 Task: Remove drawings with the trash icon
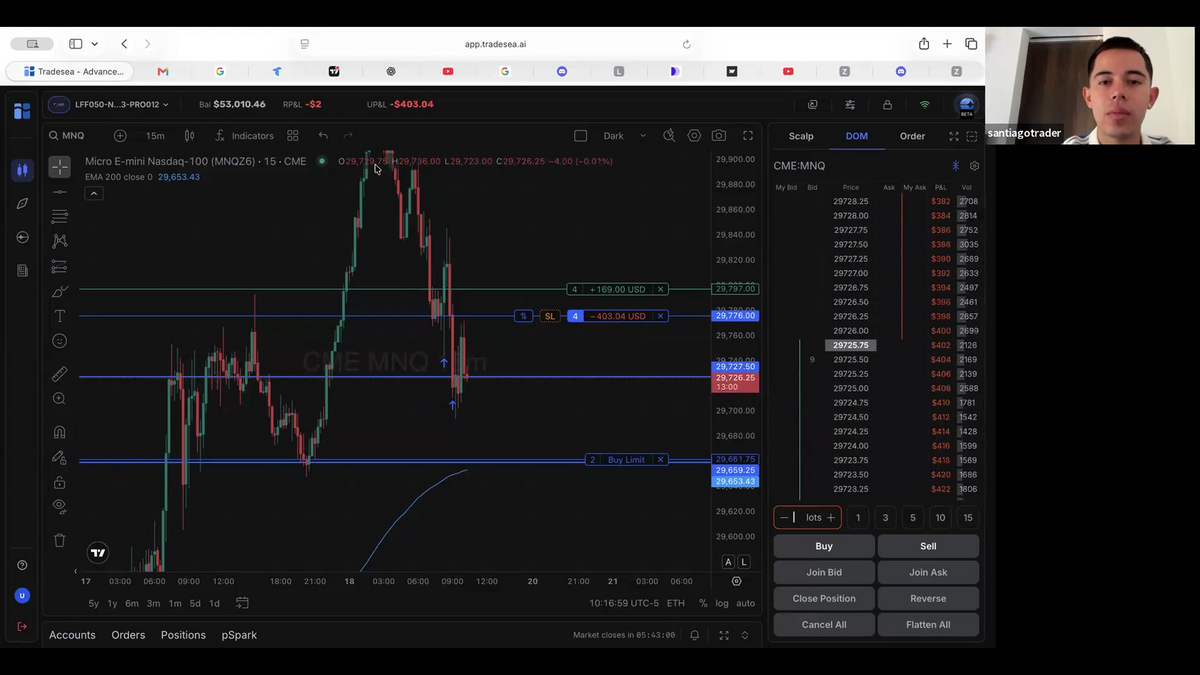[x=60, y=540]
